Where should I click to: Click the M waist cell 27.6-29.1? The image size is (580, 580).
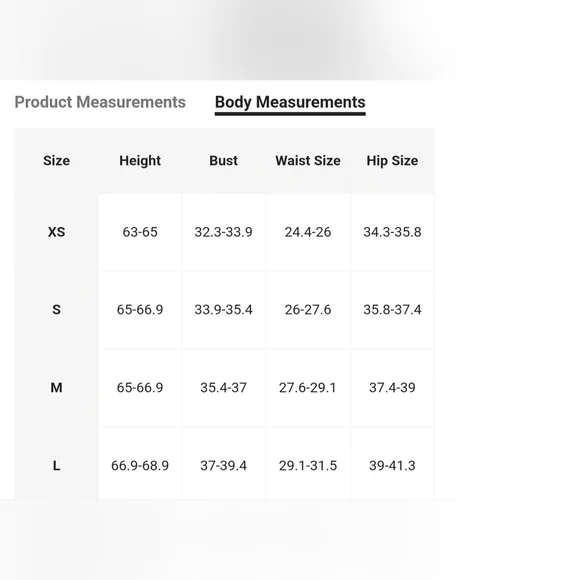pyautogui.click(x=308, y=388)
